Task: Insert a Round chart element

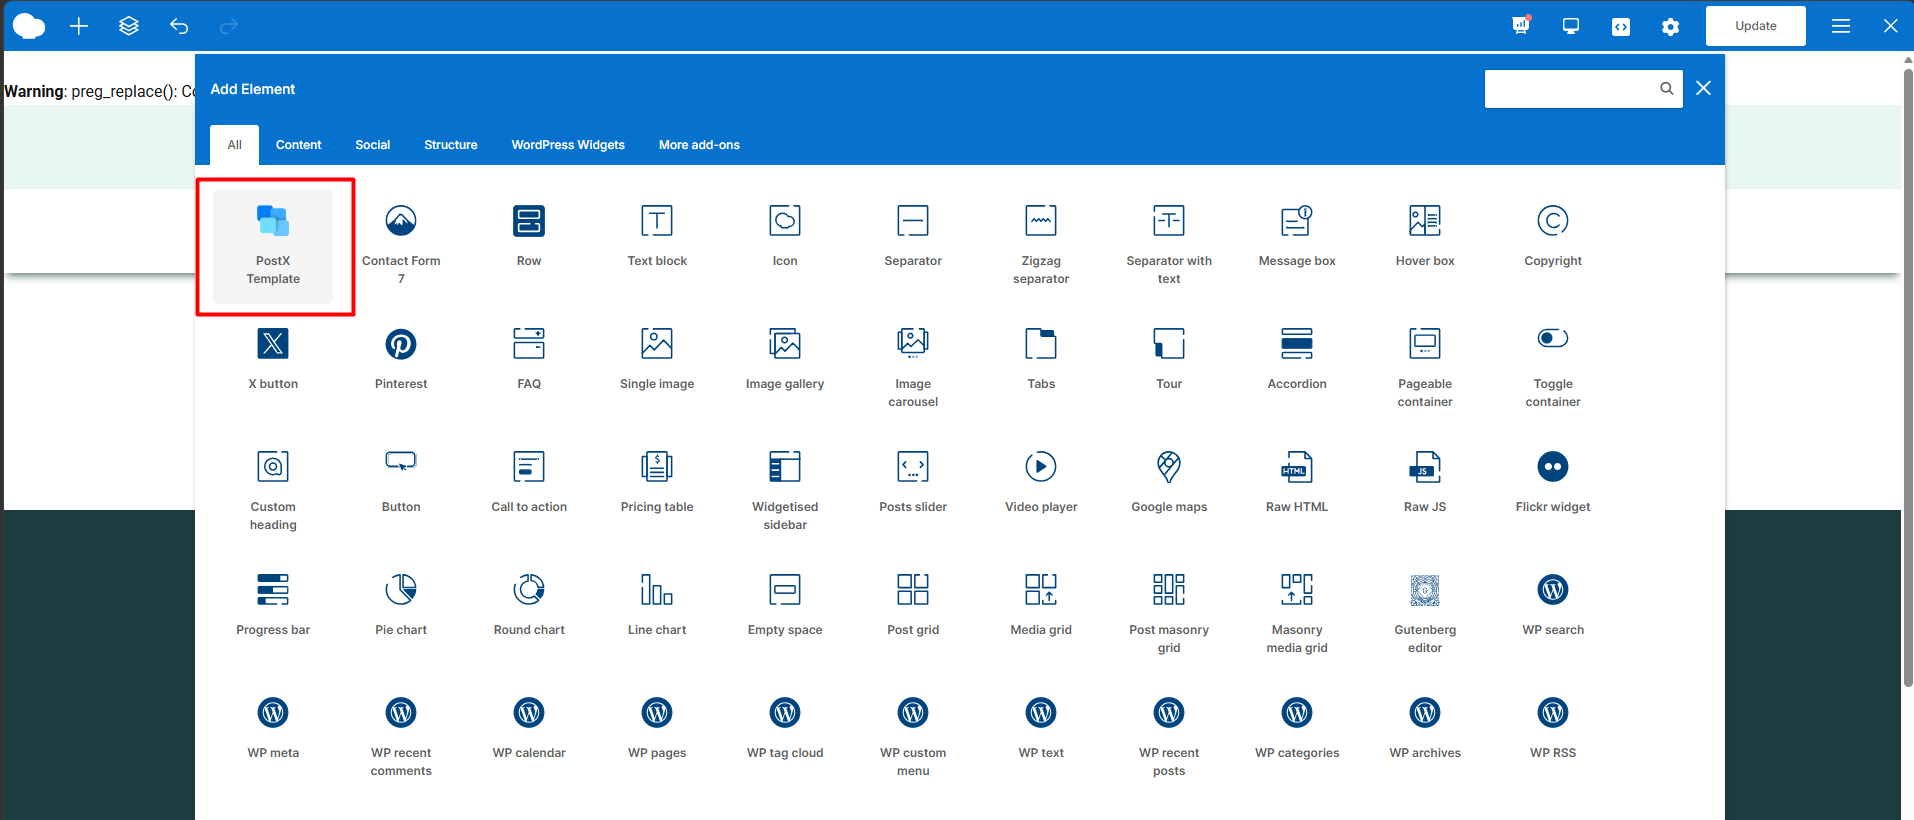Action: pos(529,606)
